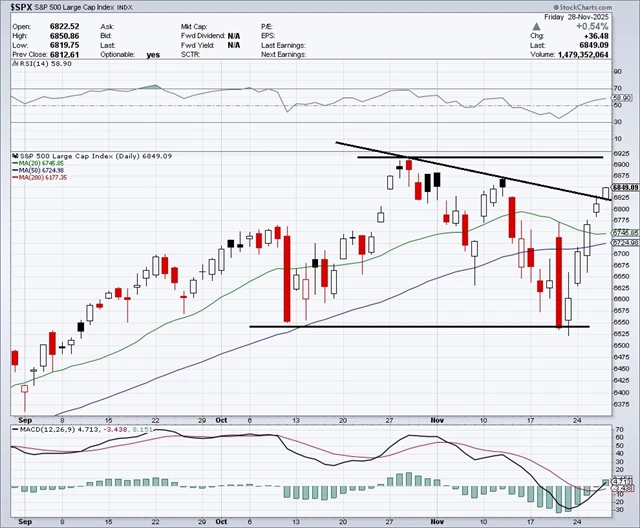Select the 6849.09 last price tag on axis

[x=625, y=187]
